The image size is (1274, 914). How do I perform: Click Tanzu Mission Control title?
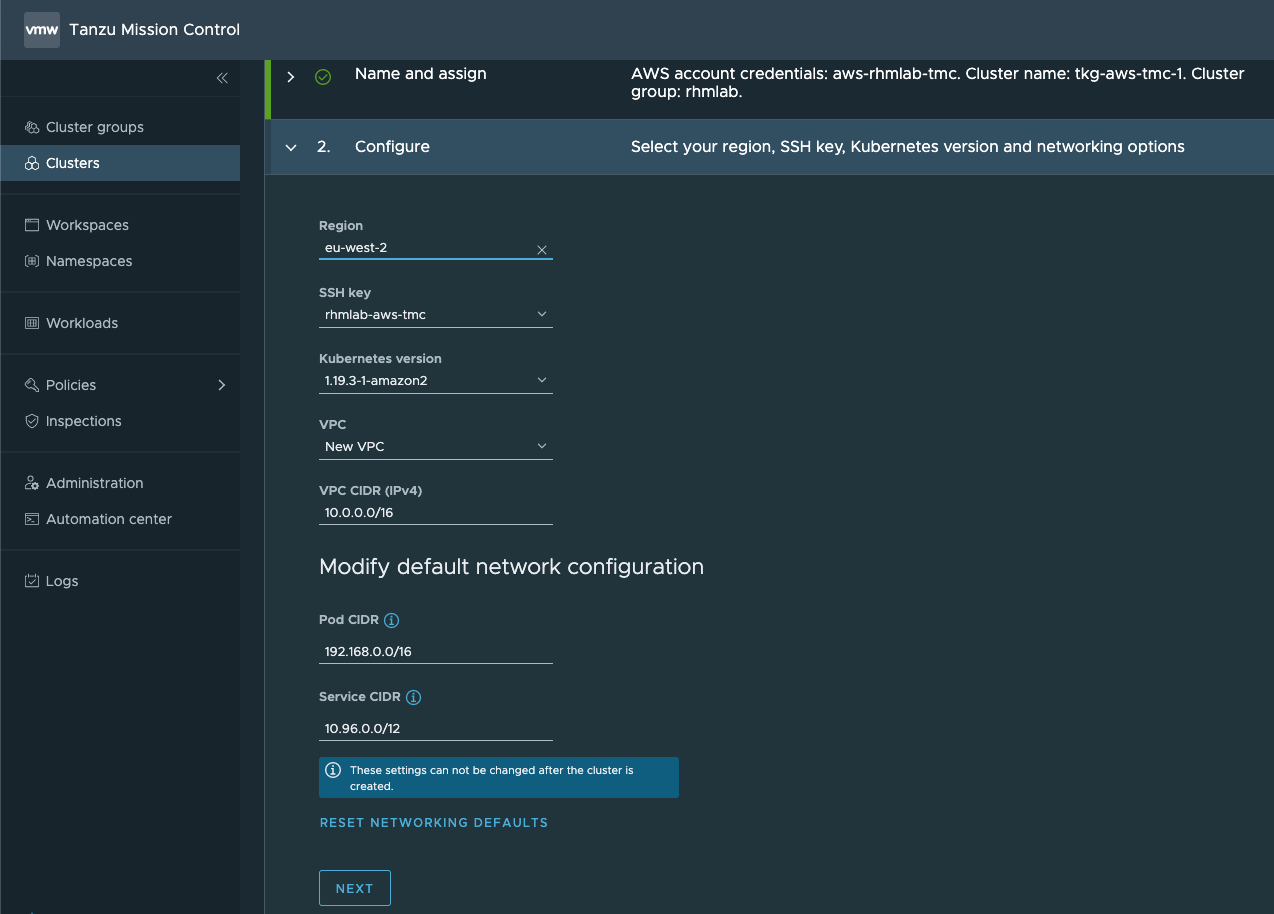154,30
